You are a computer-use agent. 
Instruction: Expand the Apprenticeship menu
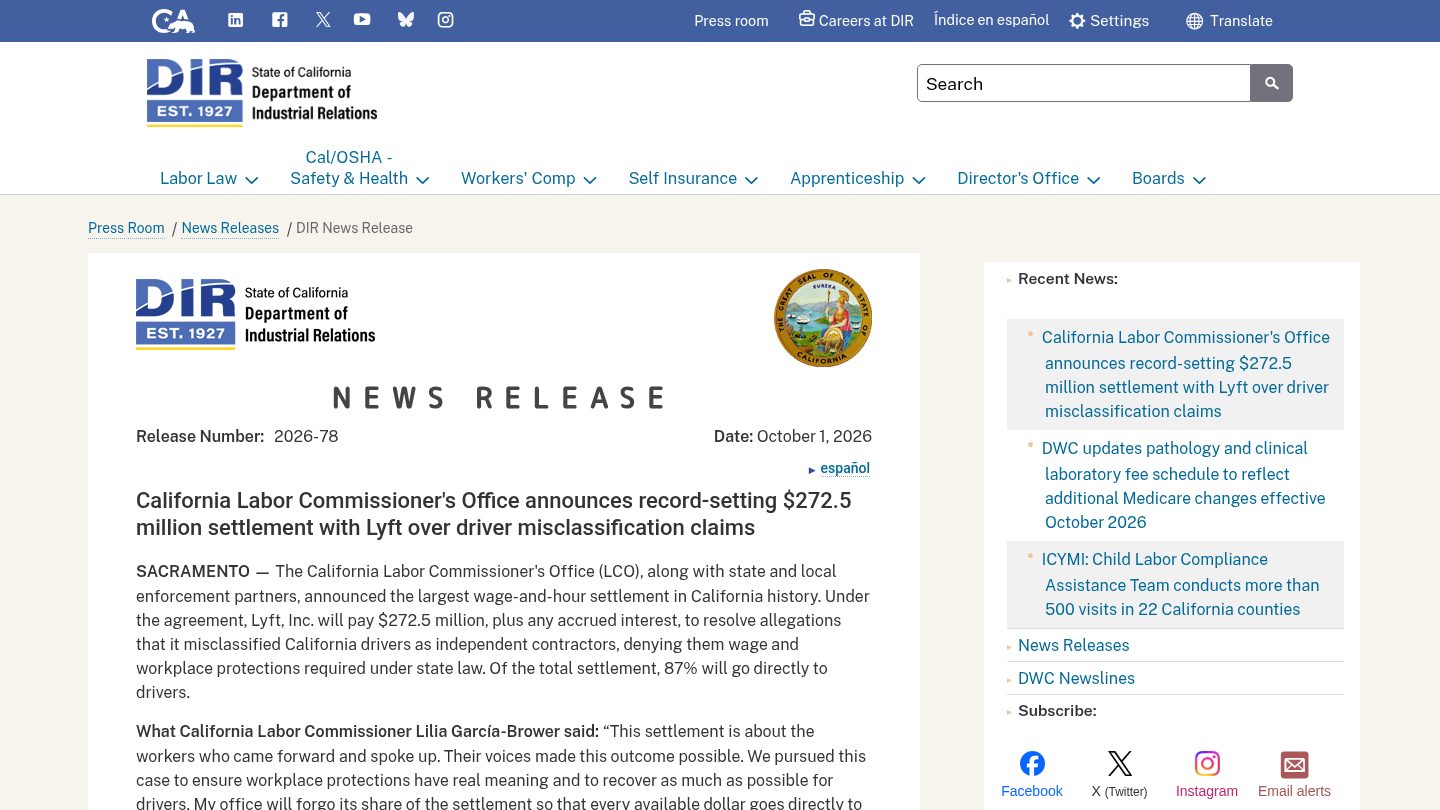858,178
